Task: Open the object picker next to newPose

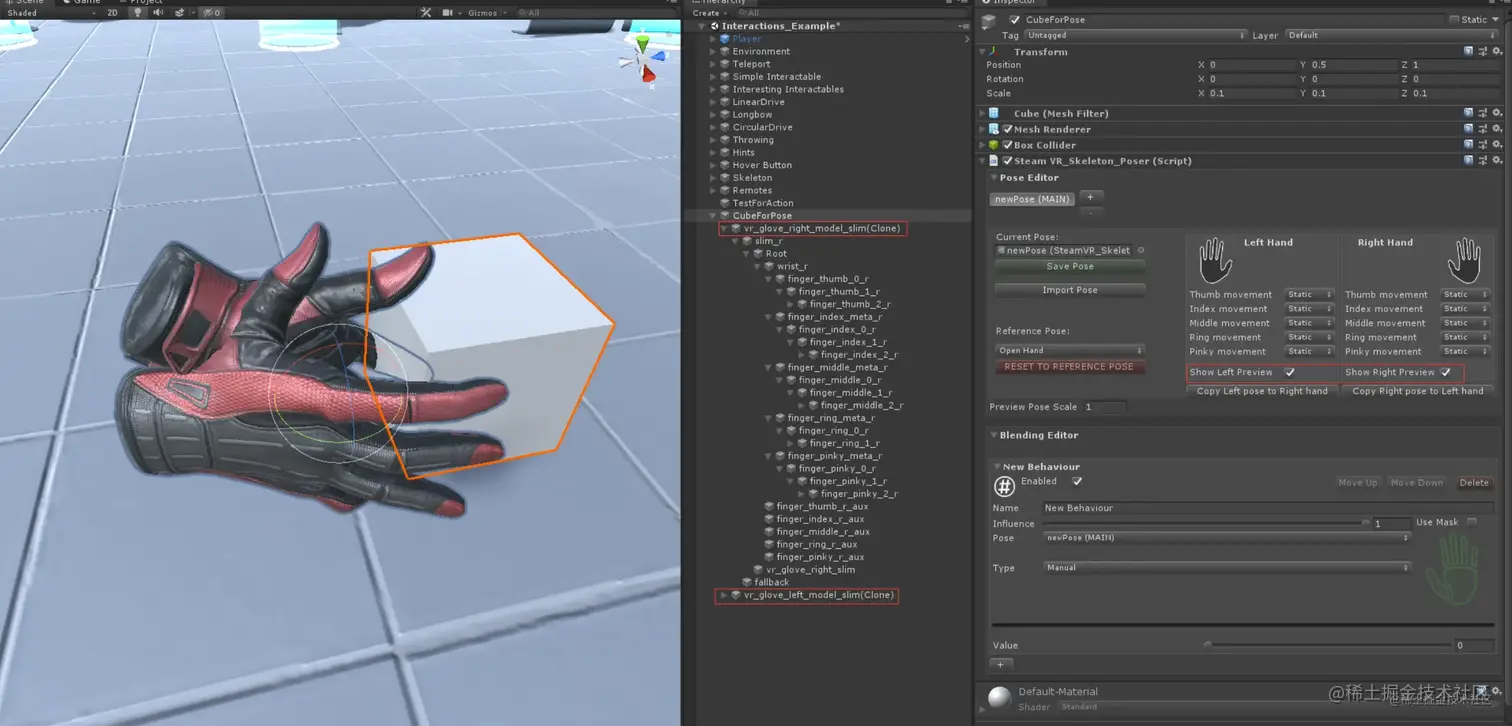Action: pos(1141,251)
